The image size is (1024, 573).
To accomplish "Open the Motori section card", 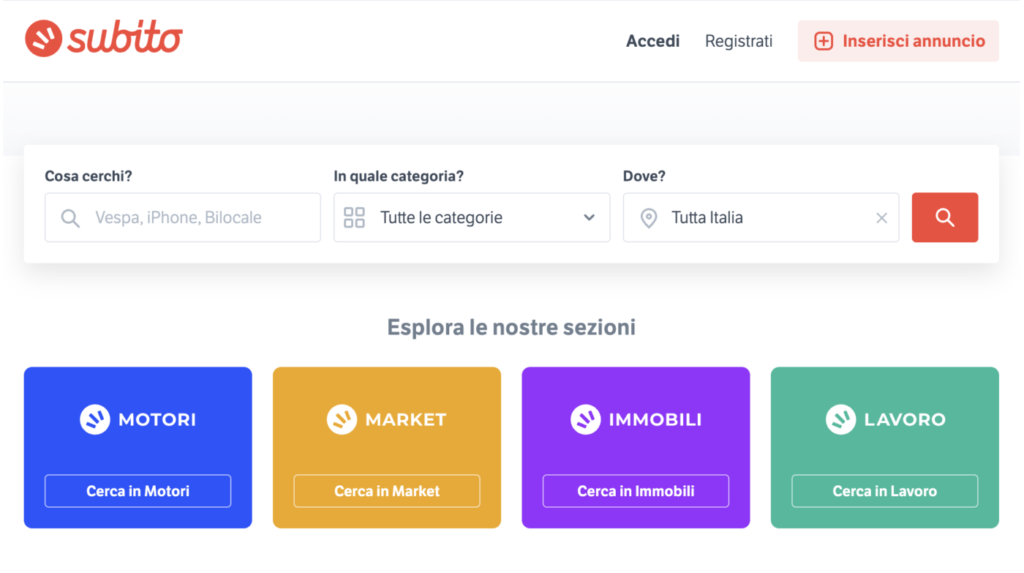I will pos(138,448).
